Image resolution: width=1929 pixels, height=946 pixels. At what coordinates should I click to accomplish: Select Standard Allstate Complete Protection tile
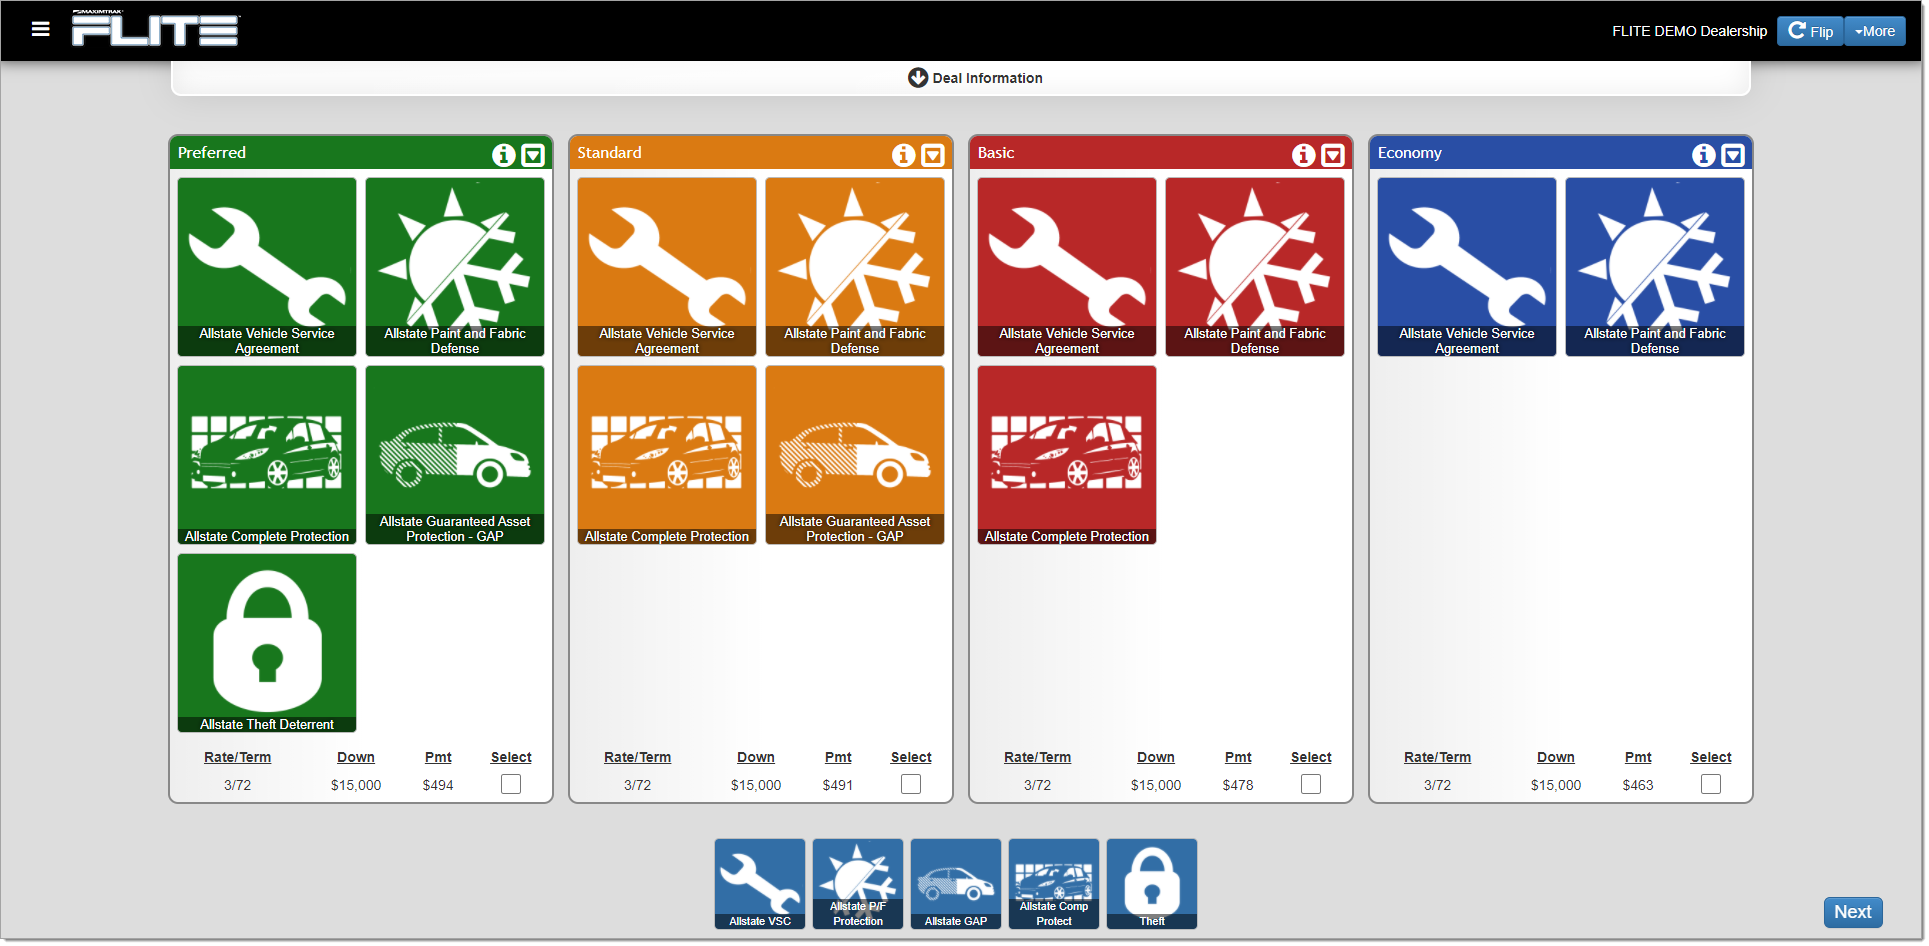(667, 455)
